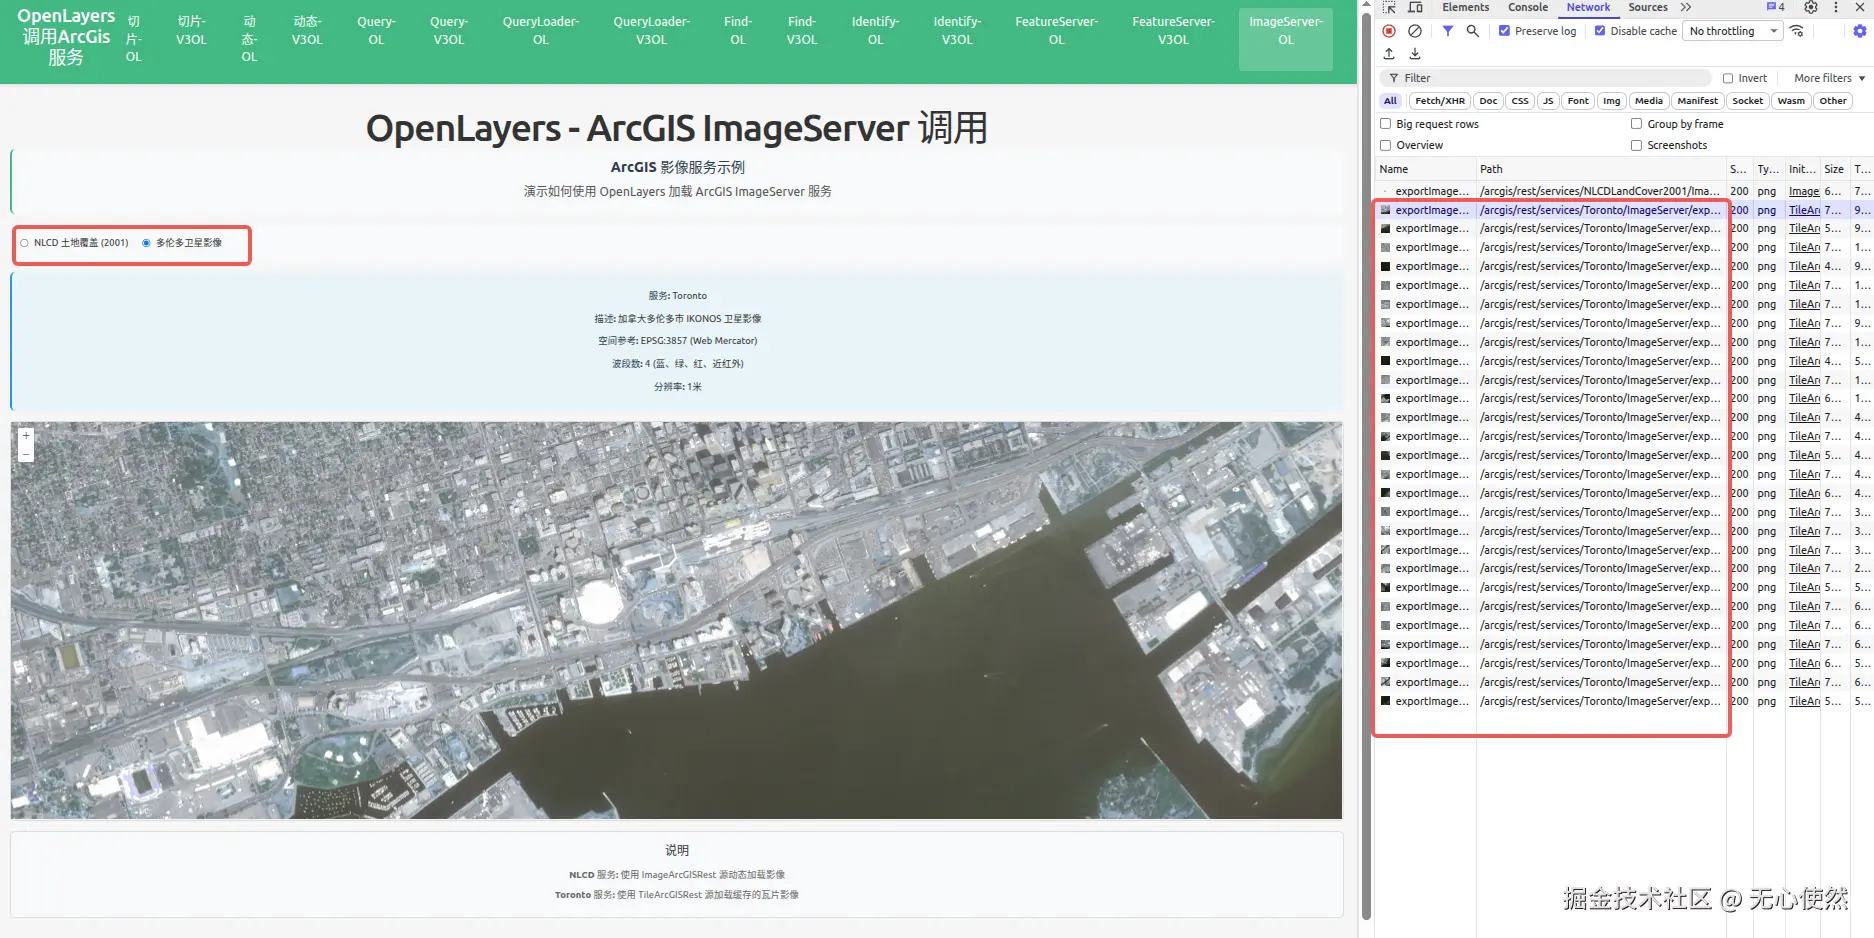Open the network search magnifier
Image resolution: width=1874 pixels, height=938 pixels.
[x=1472, y=31]
